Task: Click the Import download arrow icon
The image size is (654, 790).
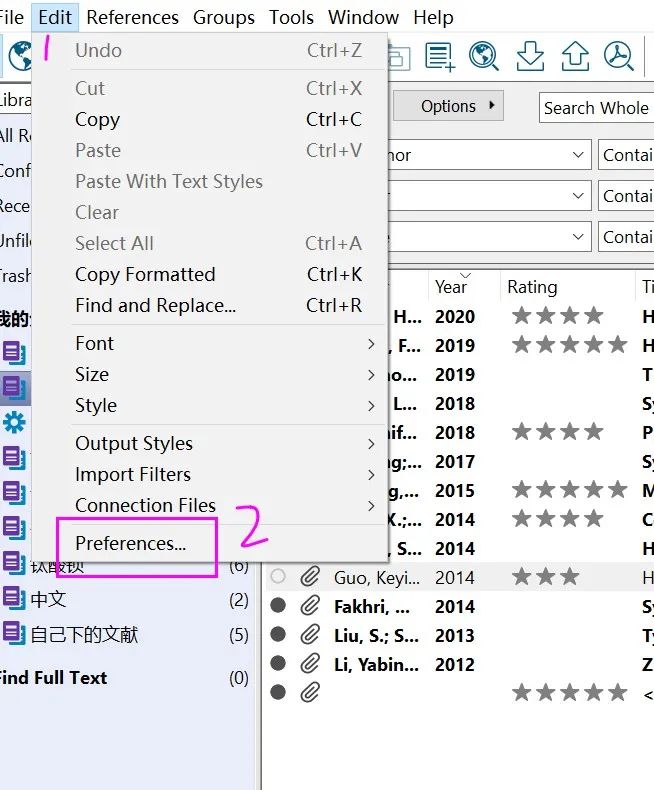Action: click(x=530, y=56)
